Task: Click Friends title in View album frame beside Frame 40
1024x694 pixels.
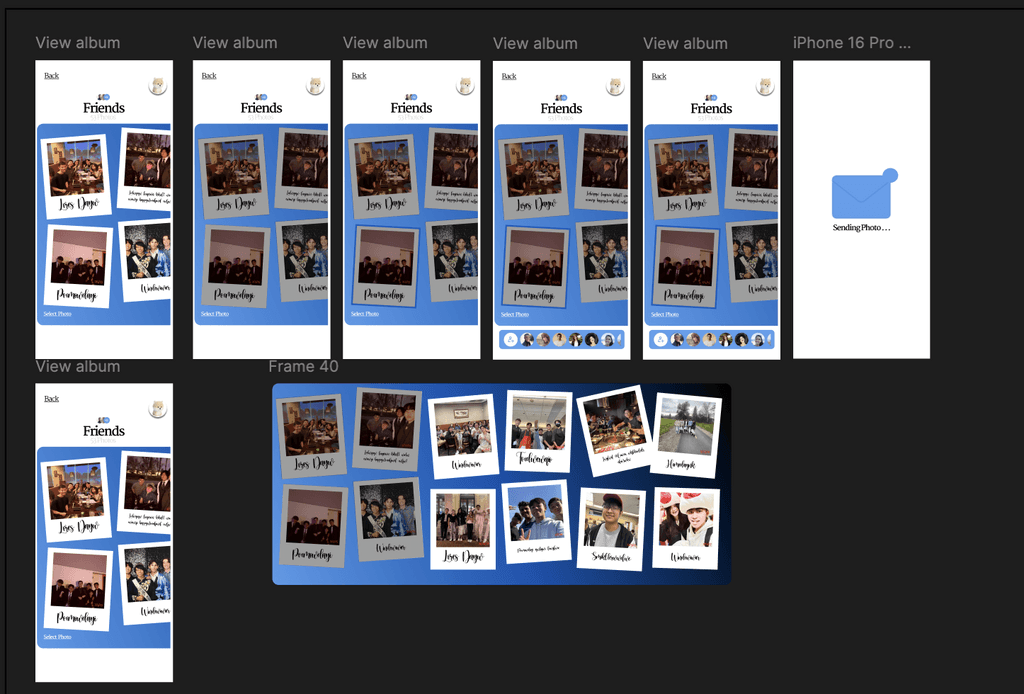Action: pos(104,431)
